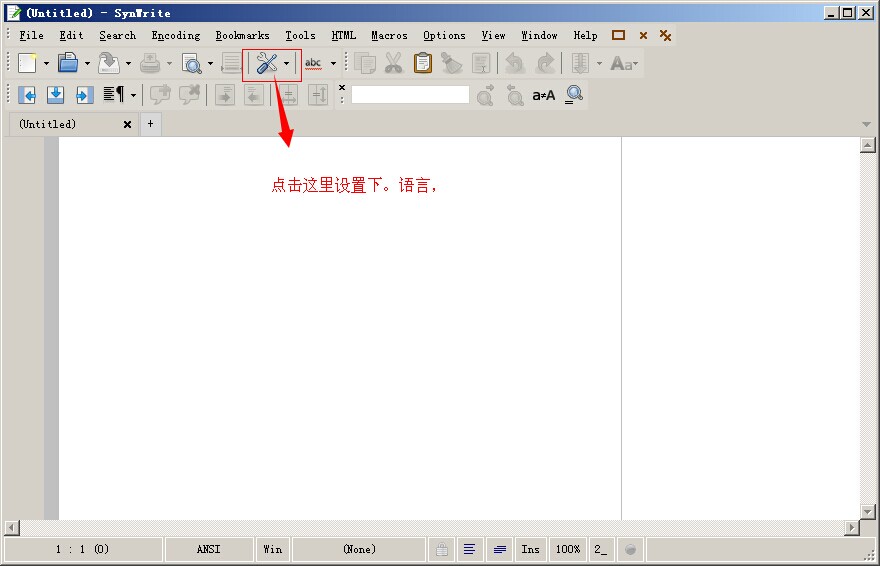Toggle second word-wrap lines icon in status bar
Screen dimensions: 880x566
point(499,549)
